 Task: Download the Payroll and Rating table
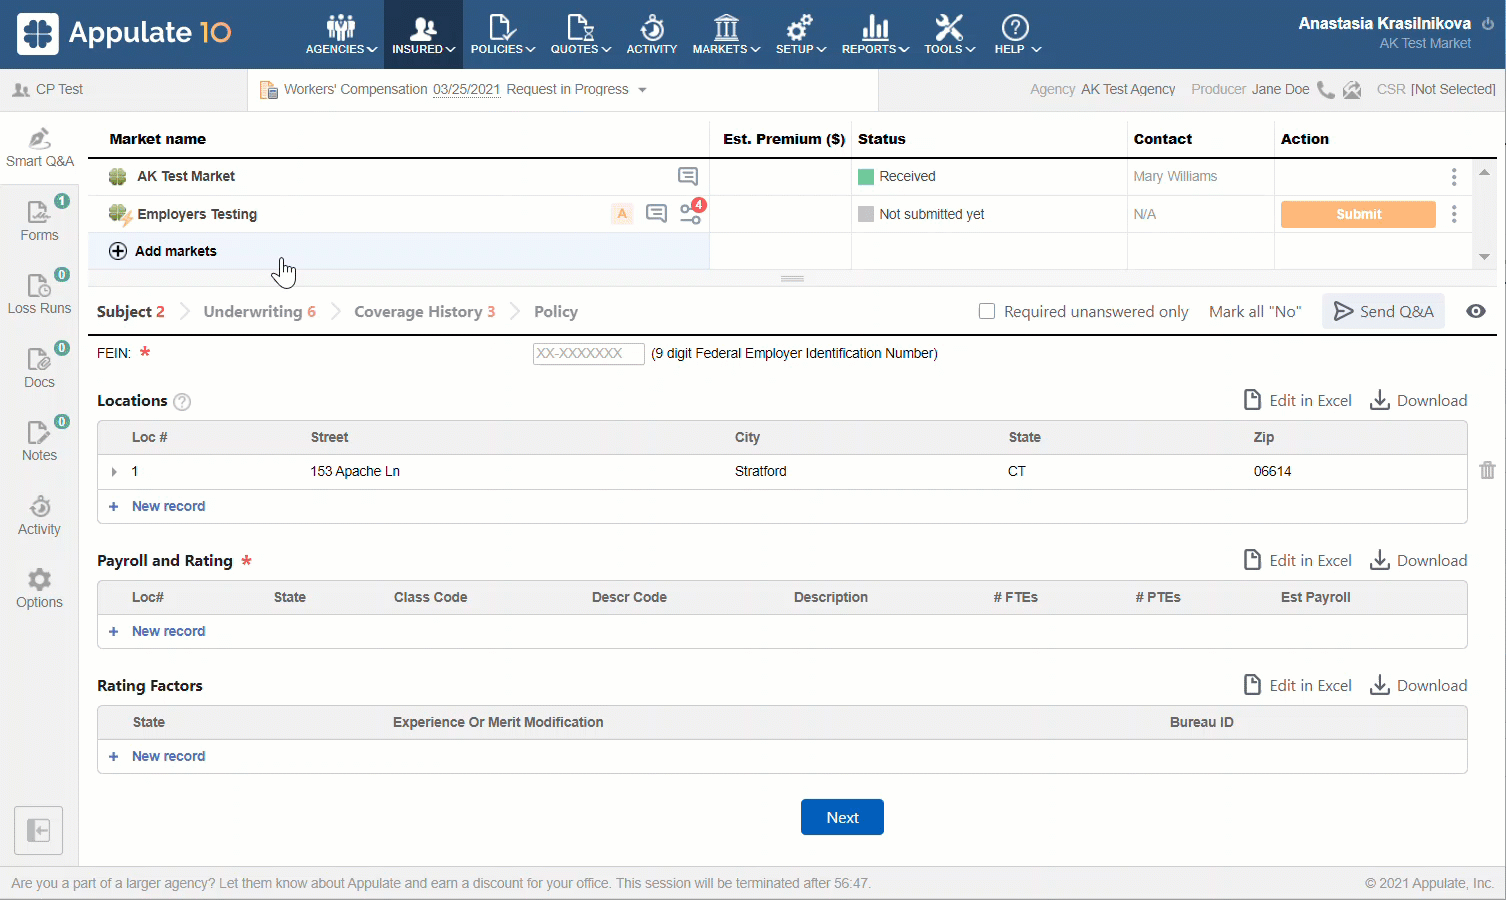point(1418,560)
